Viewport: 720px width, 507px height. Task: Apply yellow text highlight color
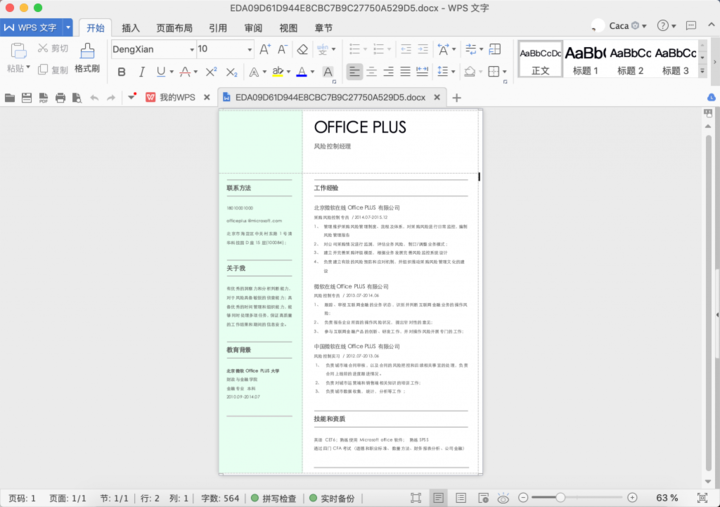[278, 72]
